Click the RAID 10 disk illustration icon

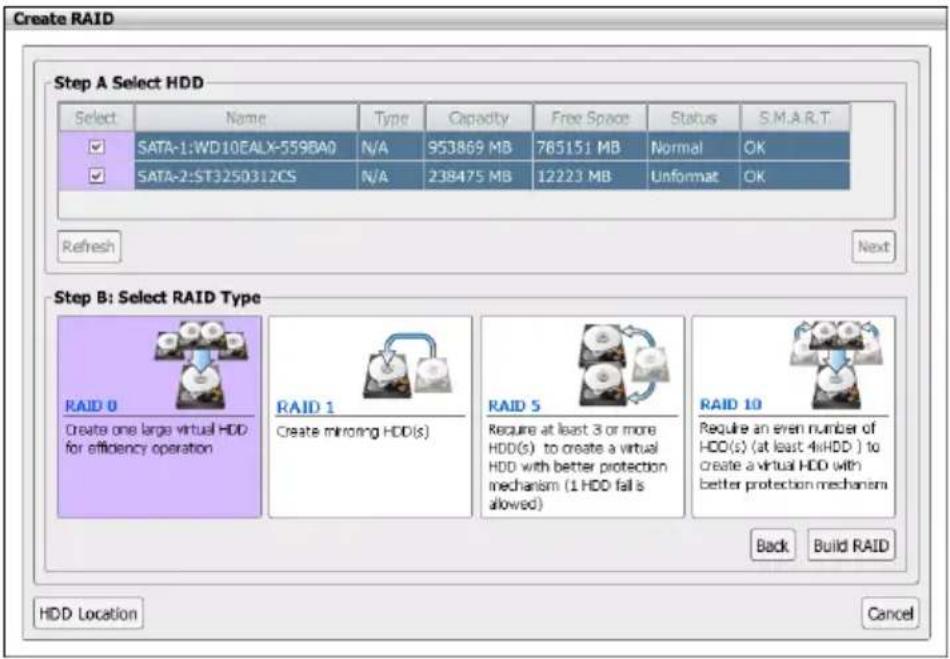837,364
